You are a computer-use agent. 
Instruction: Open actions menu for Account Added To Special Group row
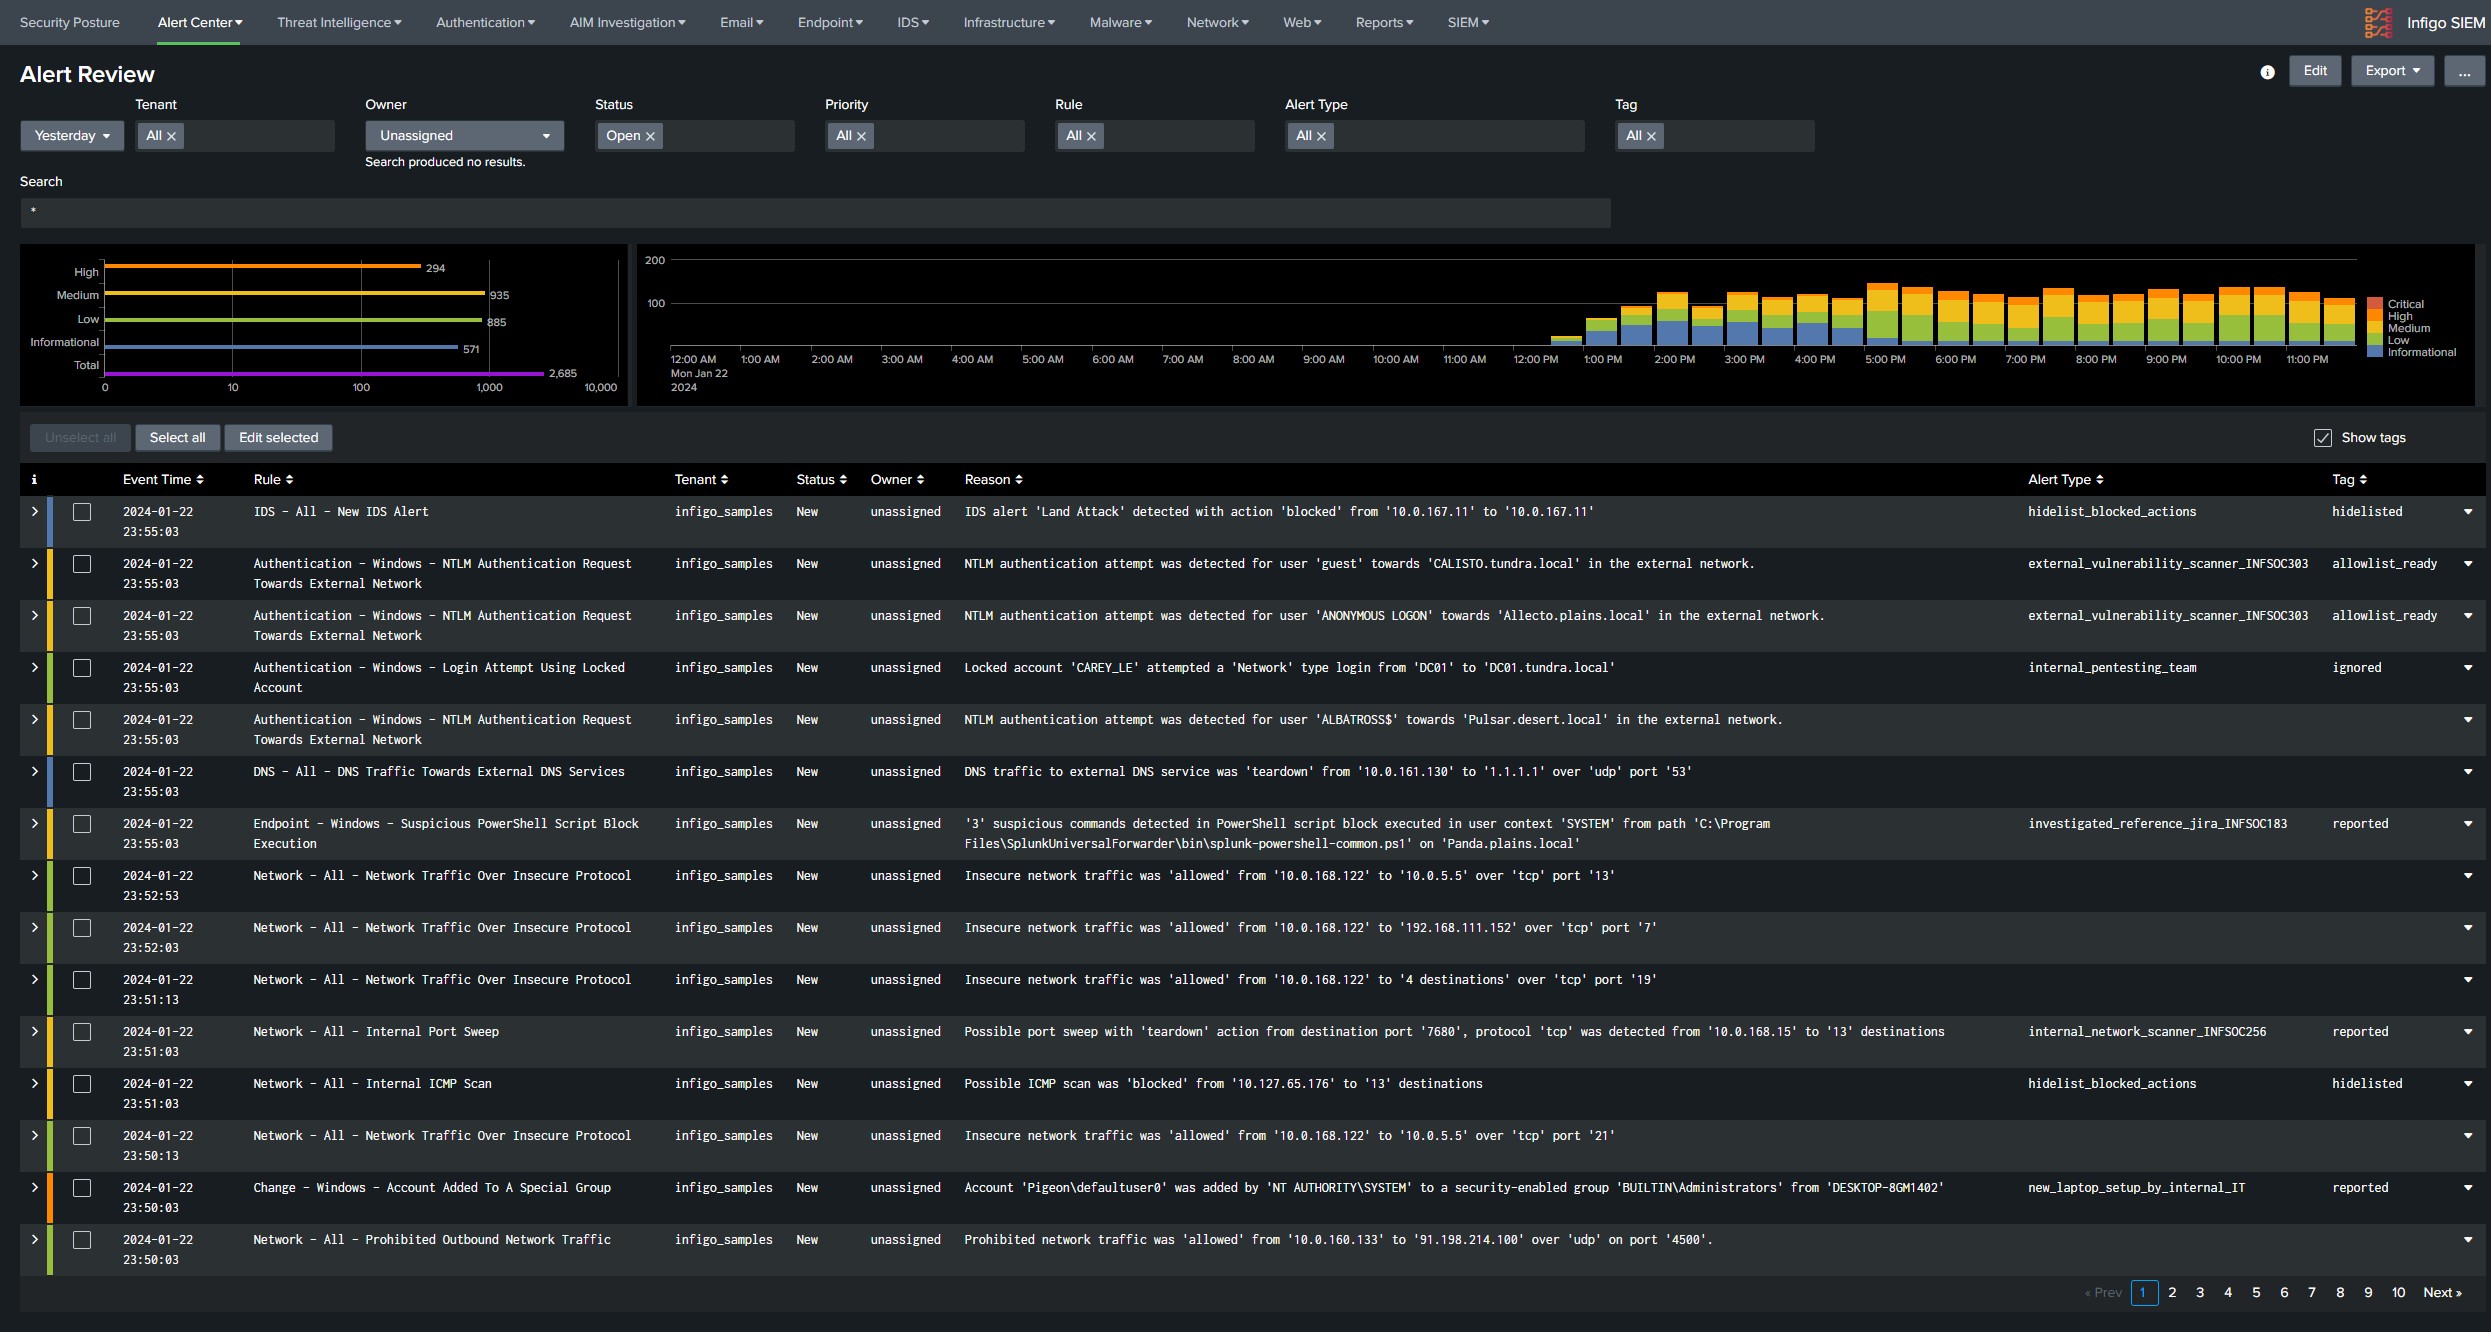2468,1188
